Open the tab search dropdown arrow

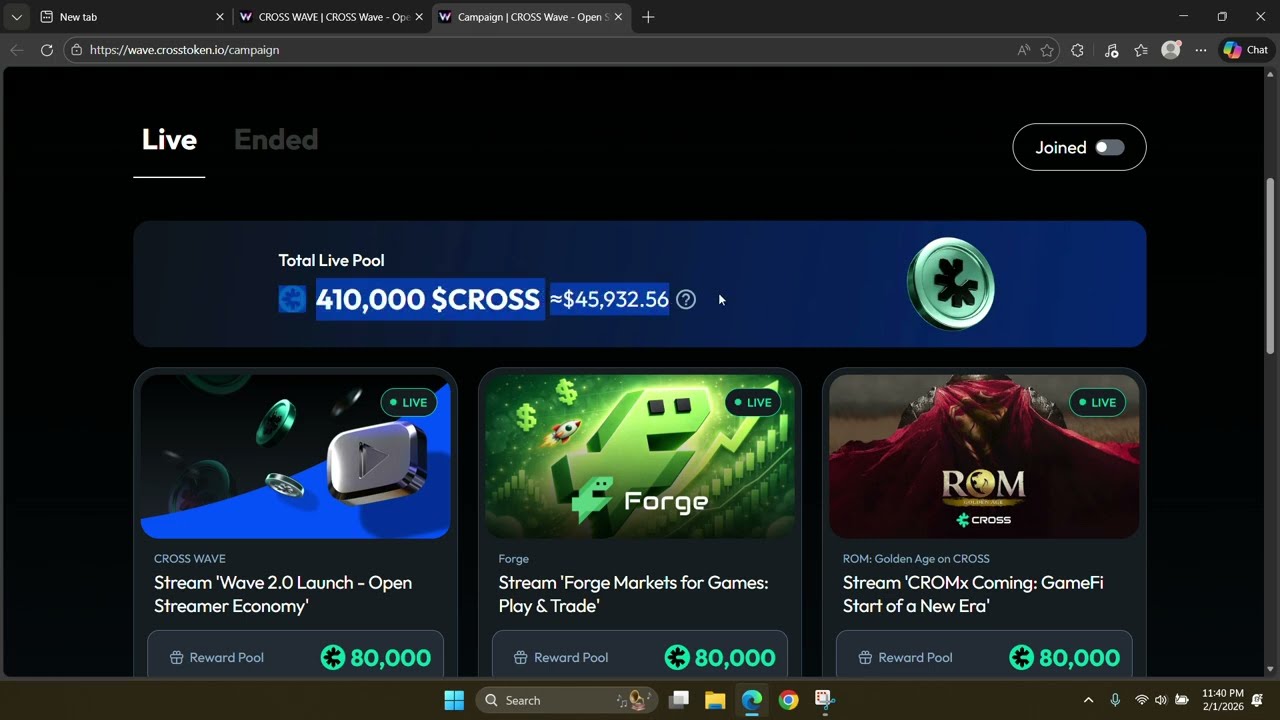point(16,17)
